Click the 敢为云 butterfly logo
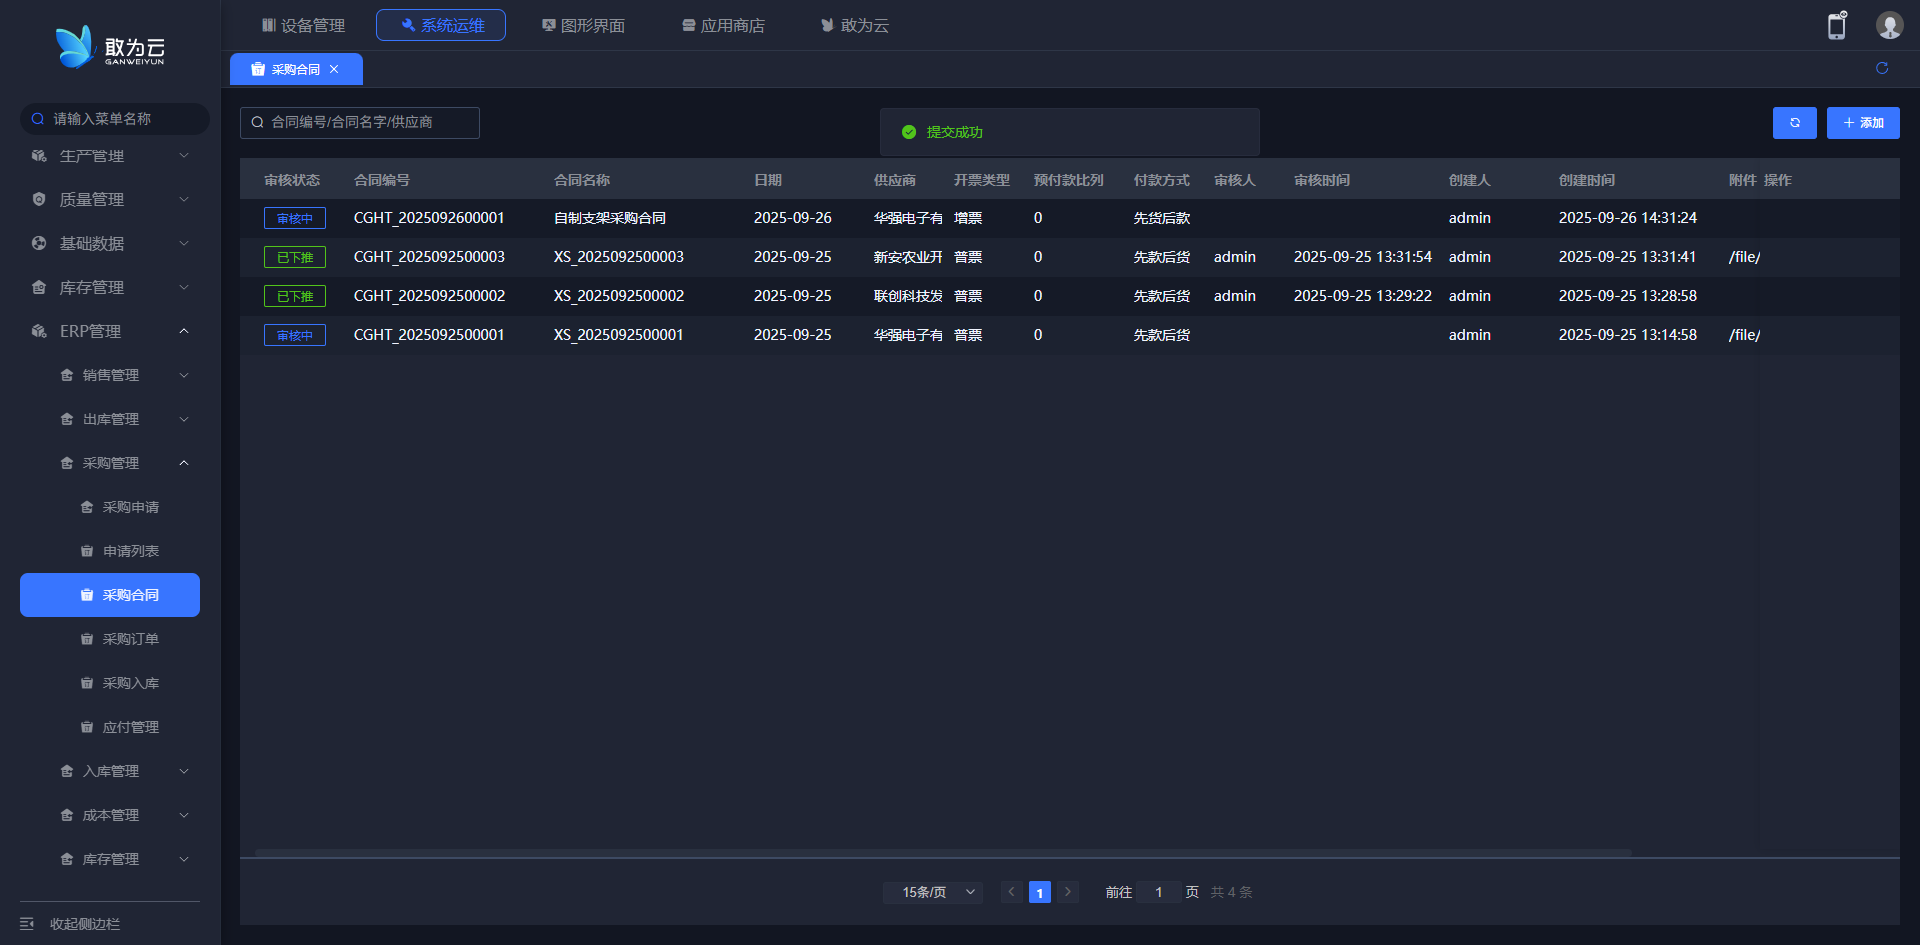1920x945 pixels. pos(75,47)
